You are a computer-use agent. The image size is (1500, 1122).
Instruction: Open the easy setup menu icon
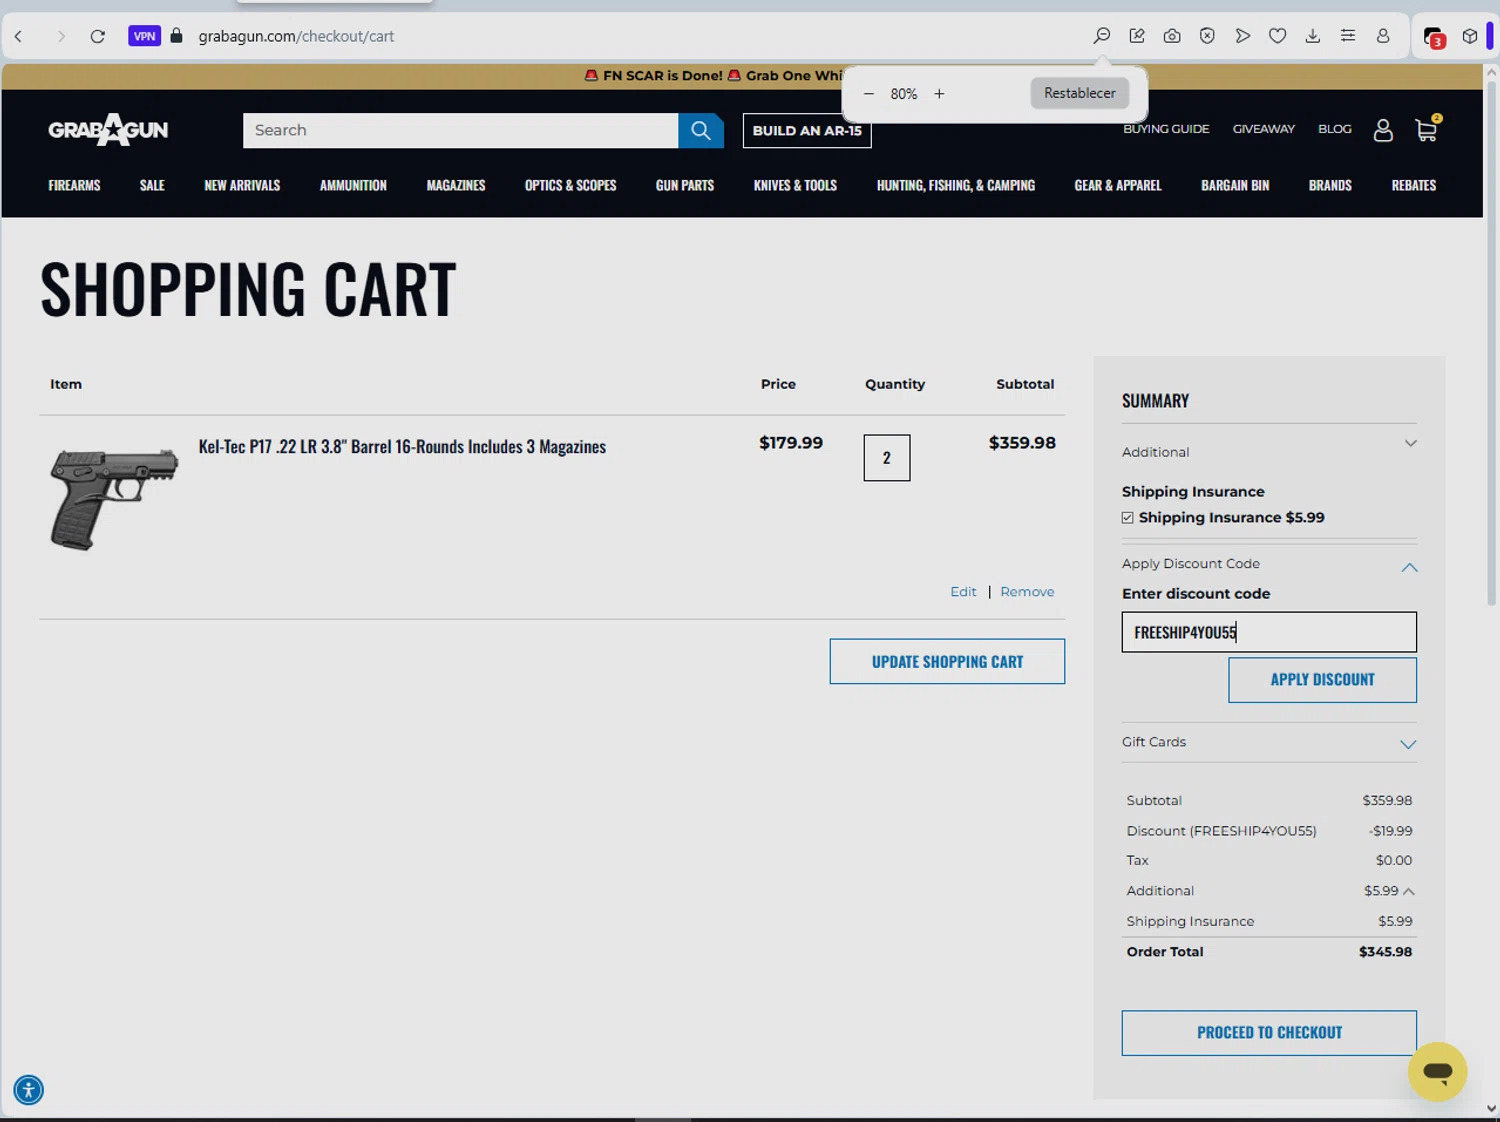tap(1348, 36)
